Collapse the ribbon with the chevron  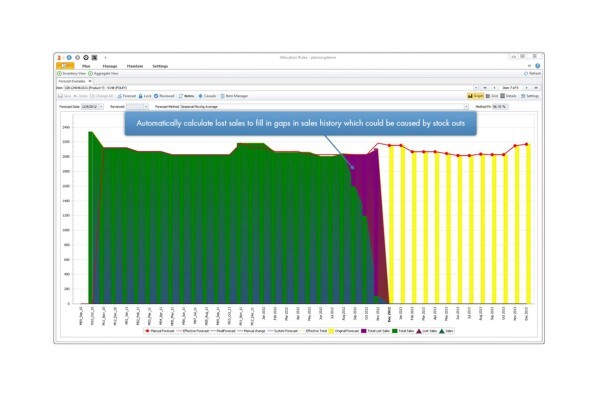(x=529, y=66)
